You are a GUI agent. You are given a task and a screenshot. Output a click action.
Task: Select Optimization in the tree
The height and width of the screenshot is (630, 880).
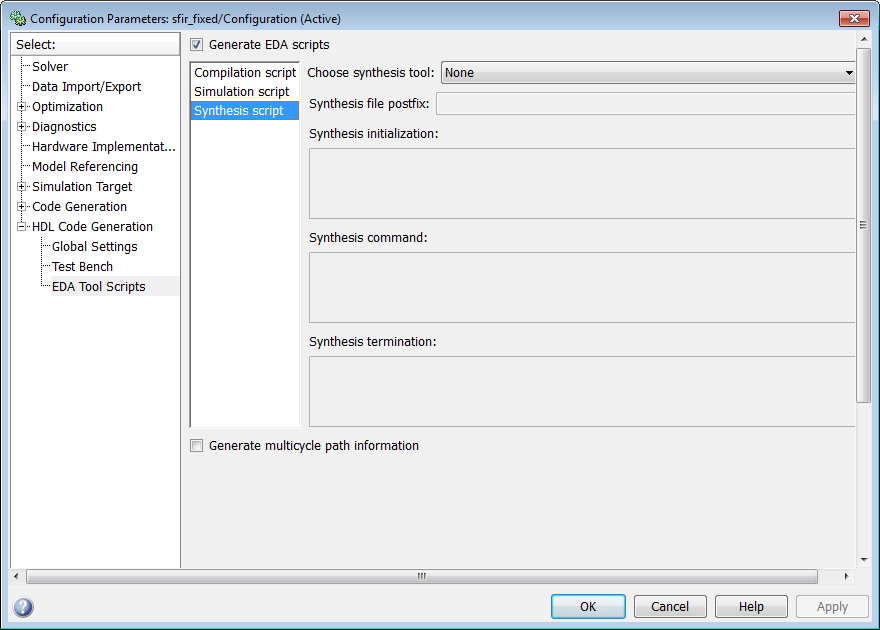coord(67,107)
